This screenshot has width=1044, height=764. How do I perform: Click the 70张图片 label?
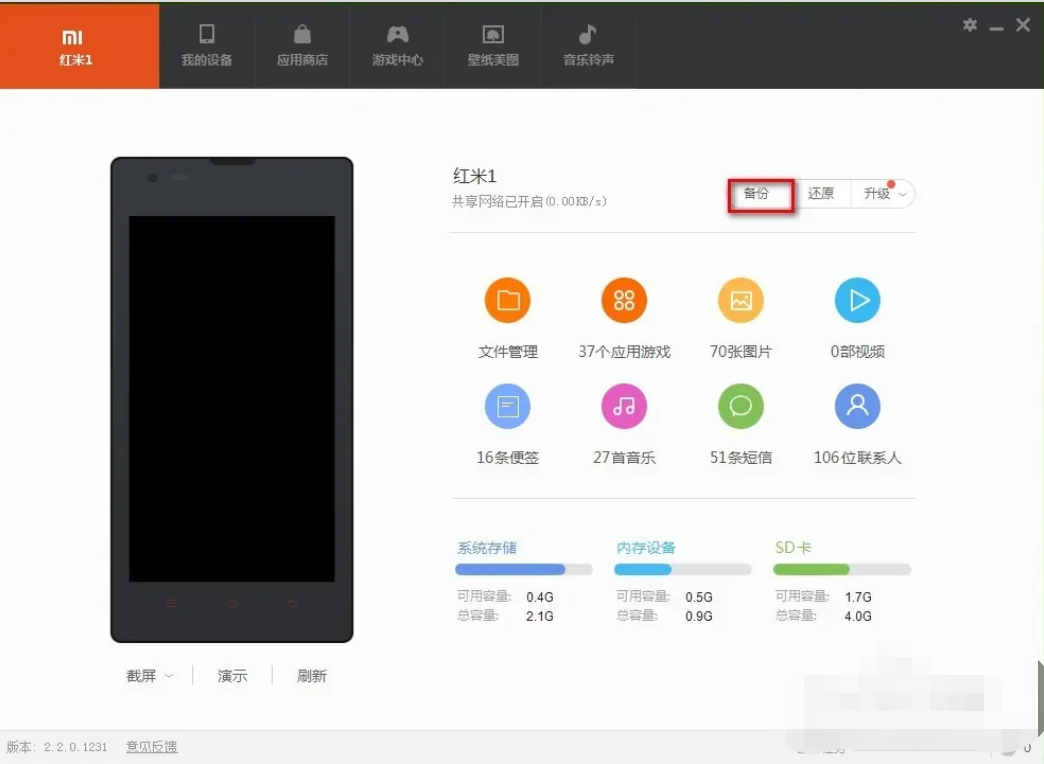click(x=740, y=352)
